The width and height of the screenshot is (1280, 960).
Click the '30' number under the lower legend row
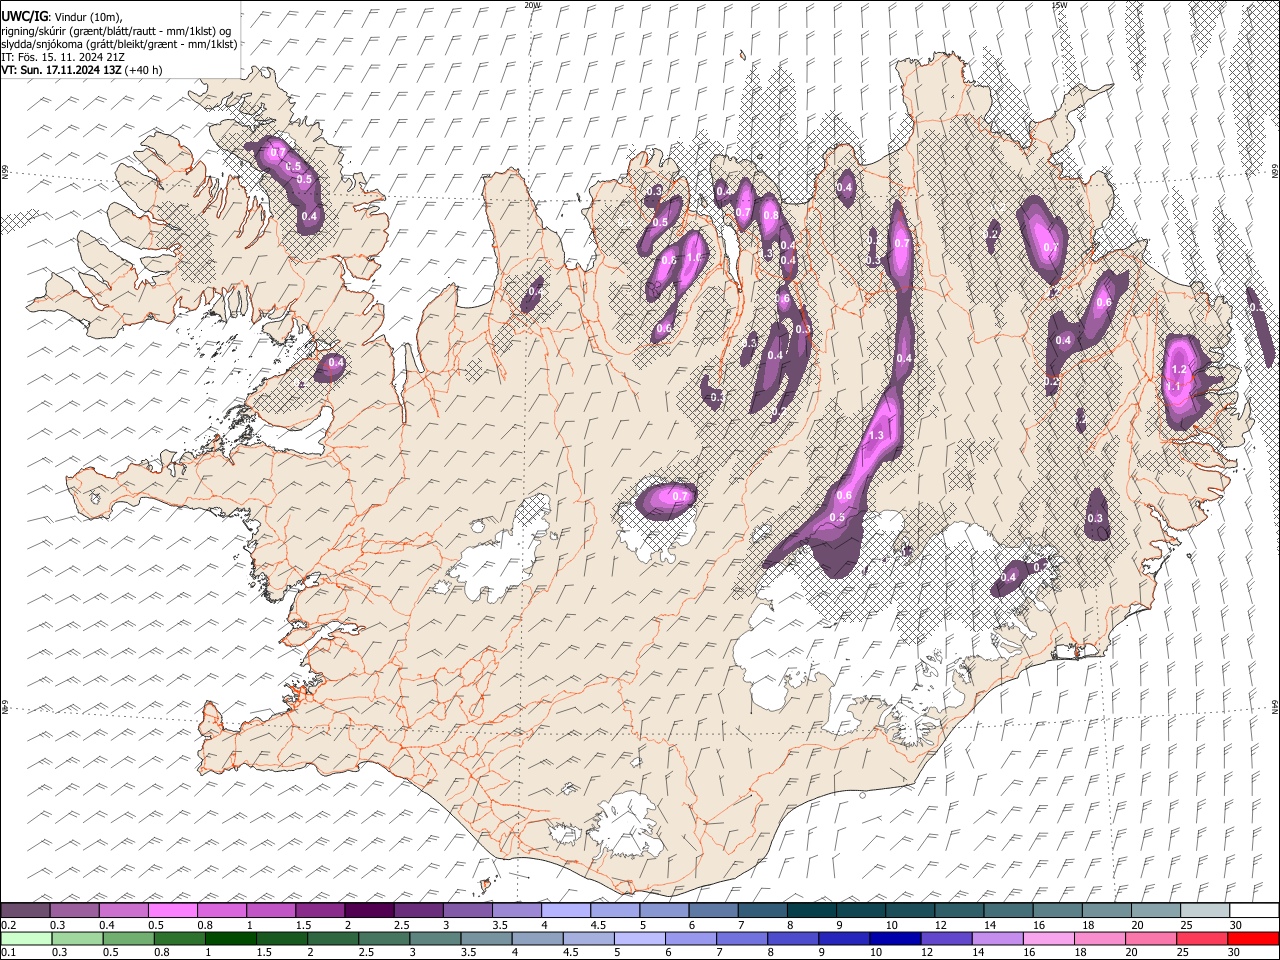click(1235, 953)
